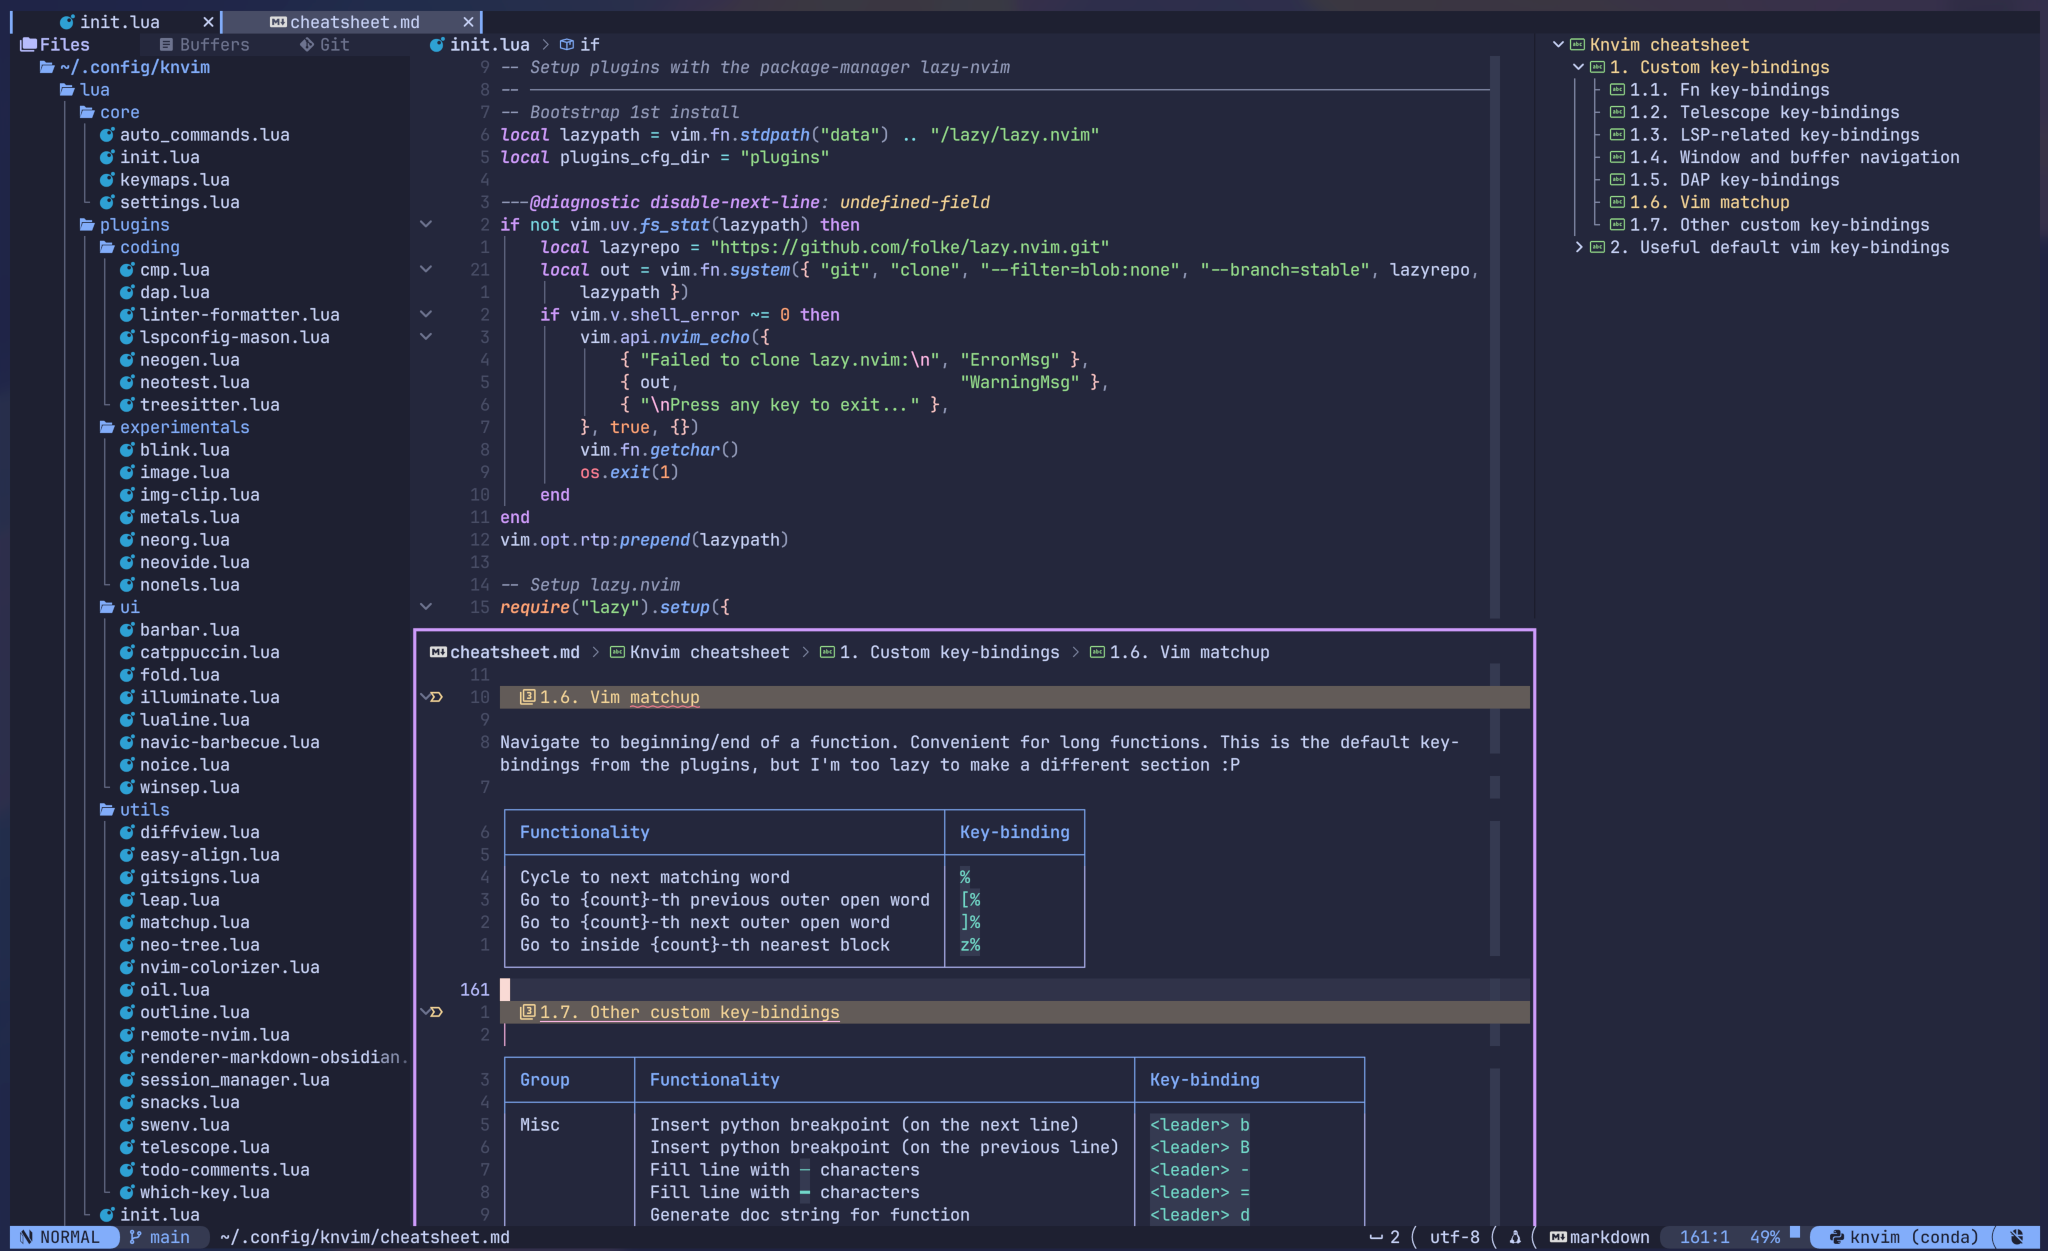The width and height of the screenshot is (2048, 1251).
Task: Jump to outline item 1.3. LSP-related key-bindings
Action: (x=1774, y=135)
